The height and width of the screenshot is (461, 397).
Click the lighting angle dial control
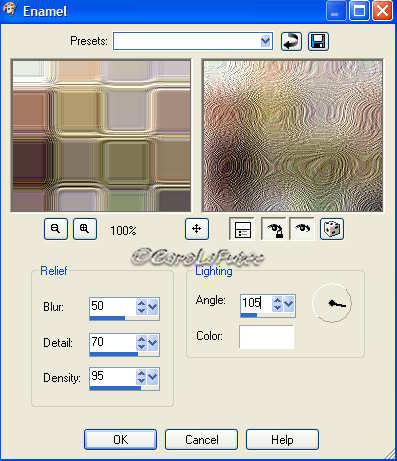pos(332,303)
